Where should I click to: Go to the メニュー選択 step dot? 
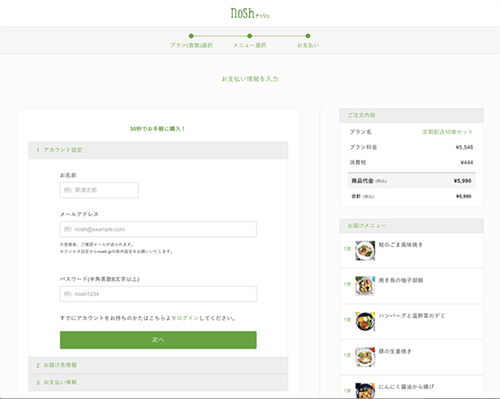coord(249,36)
